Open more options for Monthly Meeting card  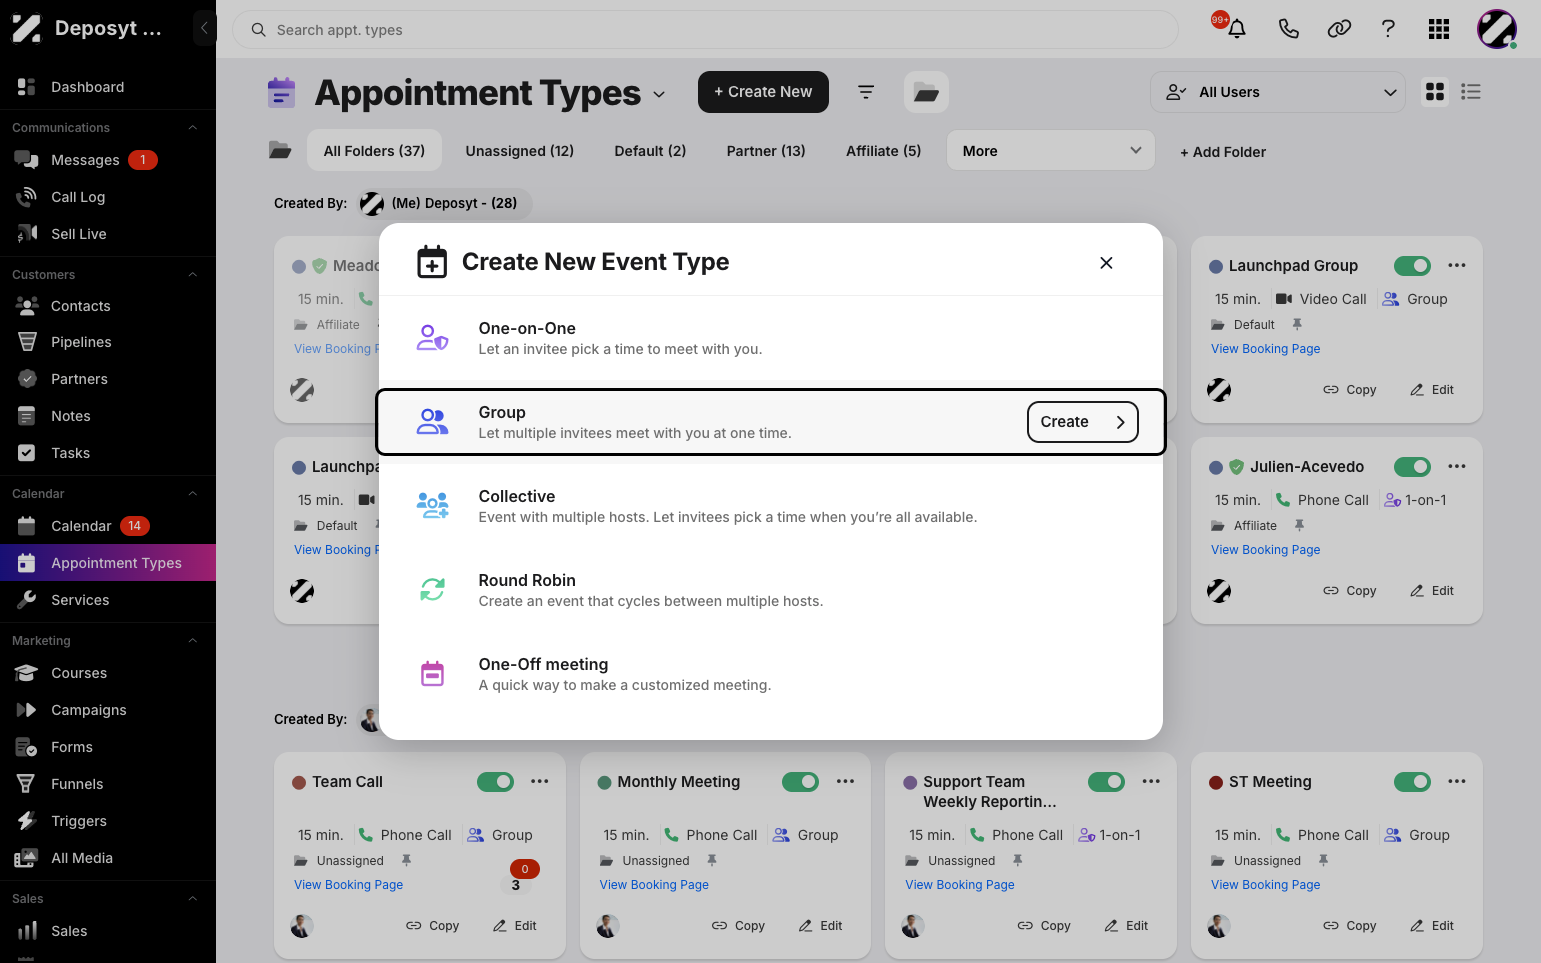(846, 782)
